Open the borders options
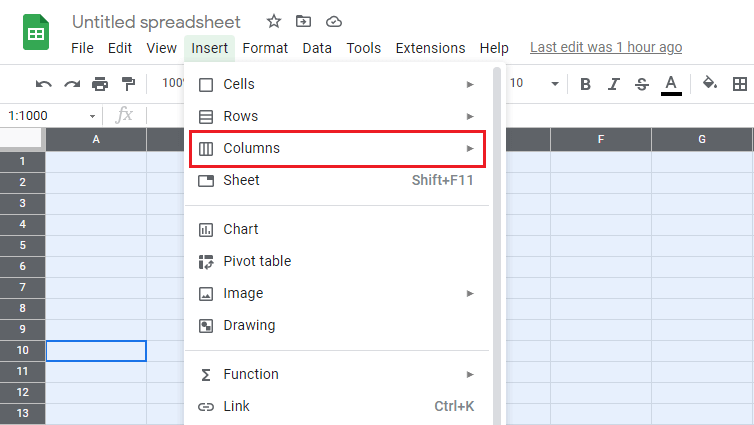Viewport: 754px width, 425px height. 740,84
